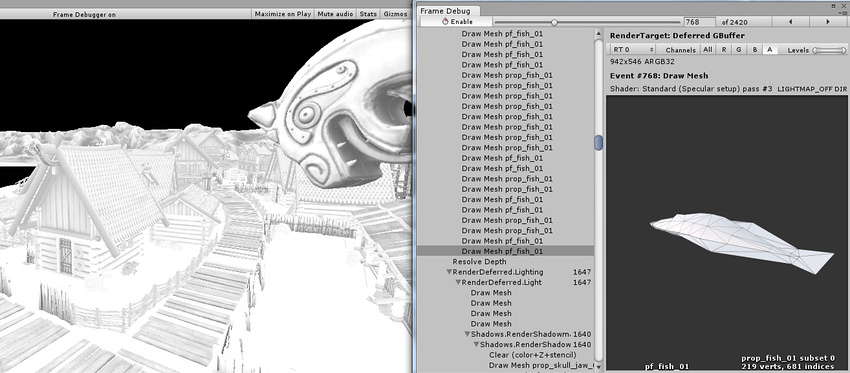Viewport: 850px width, 373px height.
Task: Collapse the Shadows.RenderShadowmap tree node
Action: 467,334
